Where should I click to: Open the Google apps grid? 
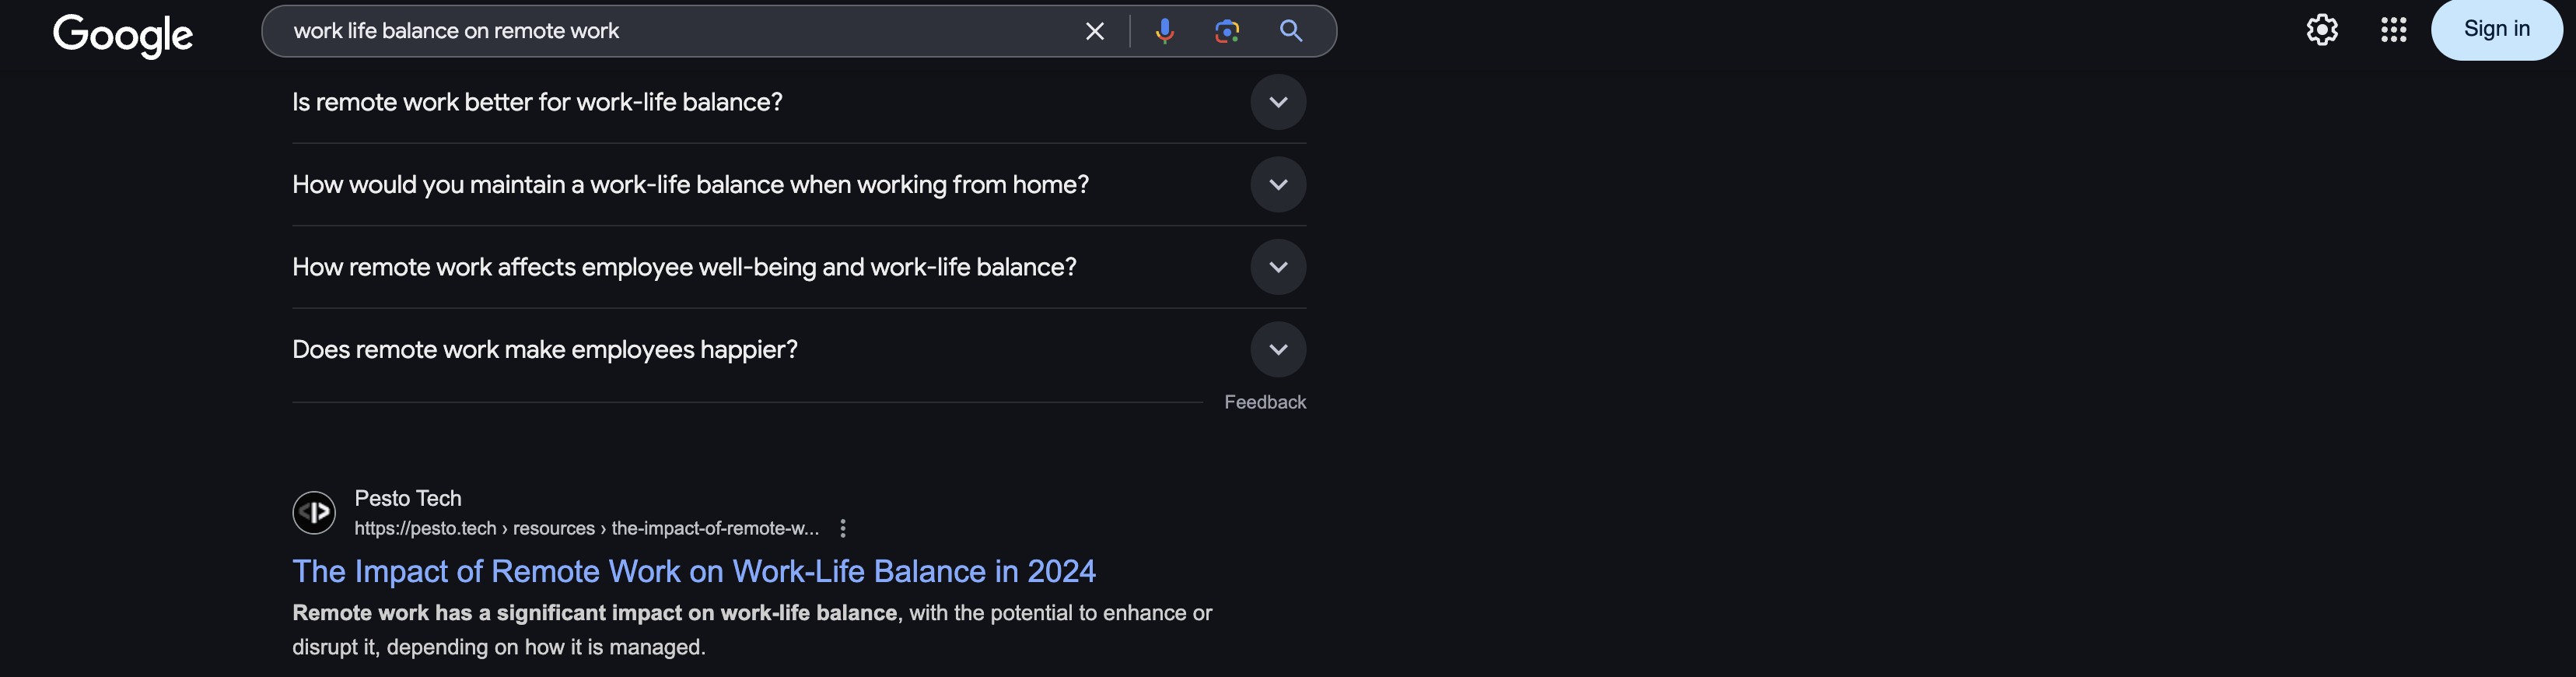click(x=2393, y=30)
